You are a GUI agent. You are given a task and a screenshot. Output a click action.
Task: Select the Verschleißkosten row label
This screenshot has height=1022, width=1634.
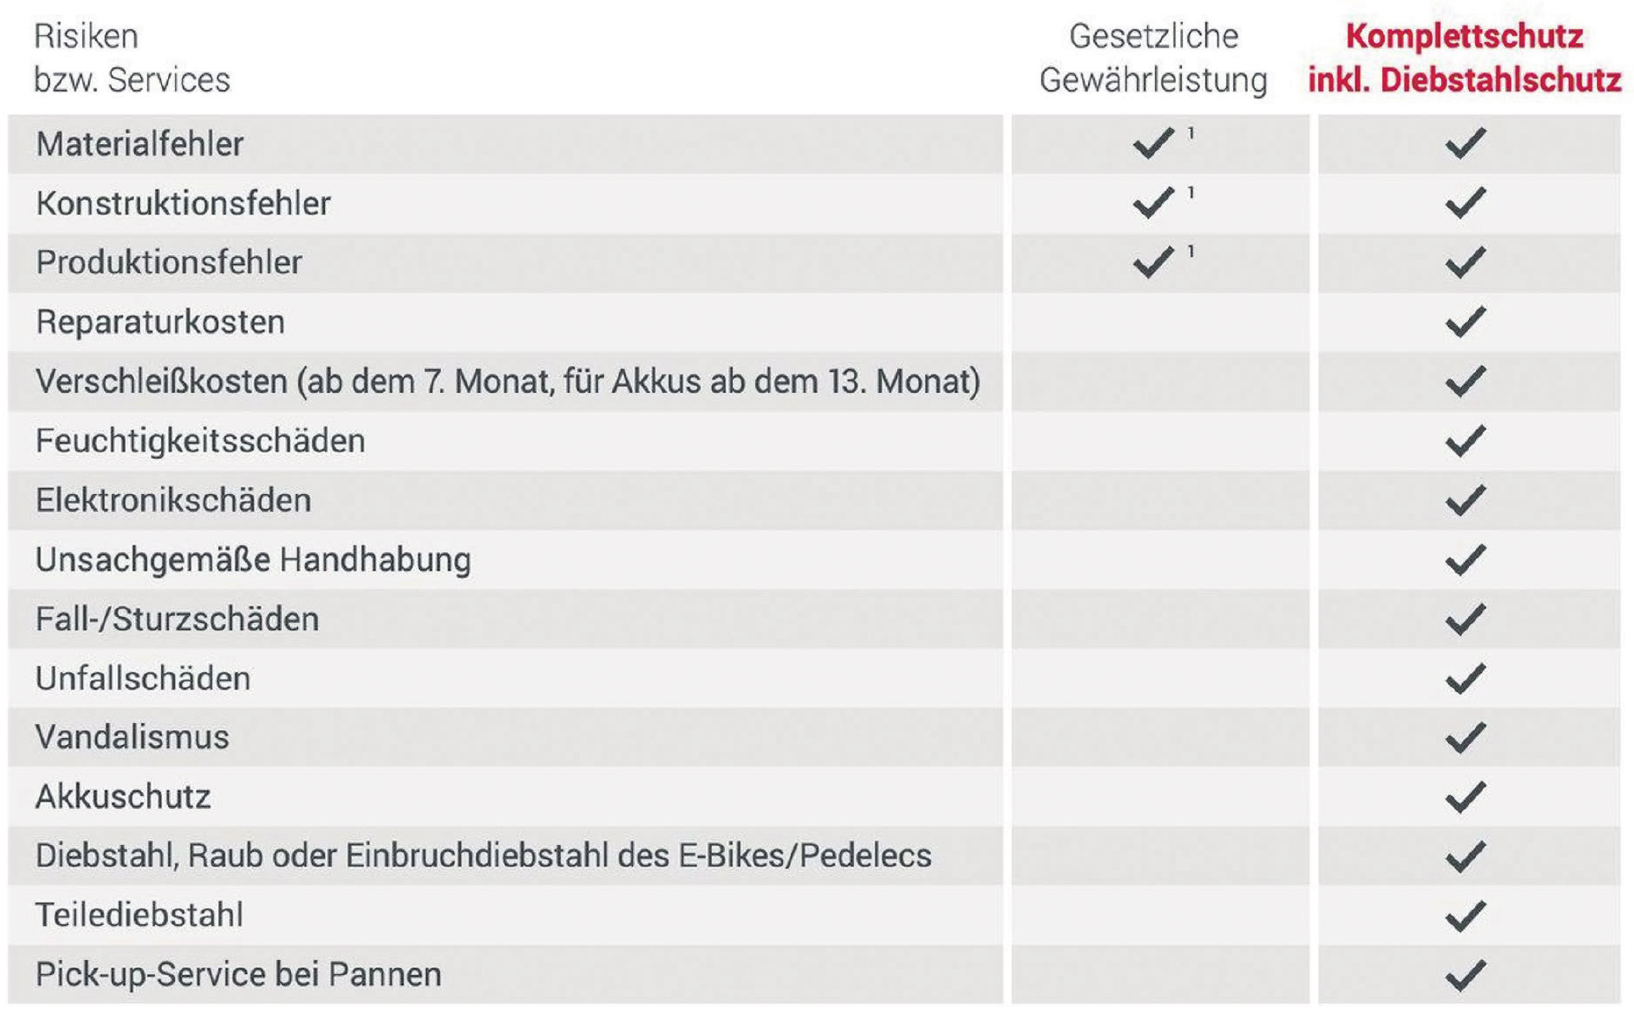(508, 381)
